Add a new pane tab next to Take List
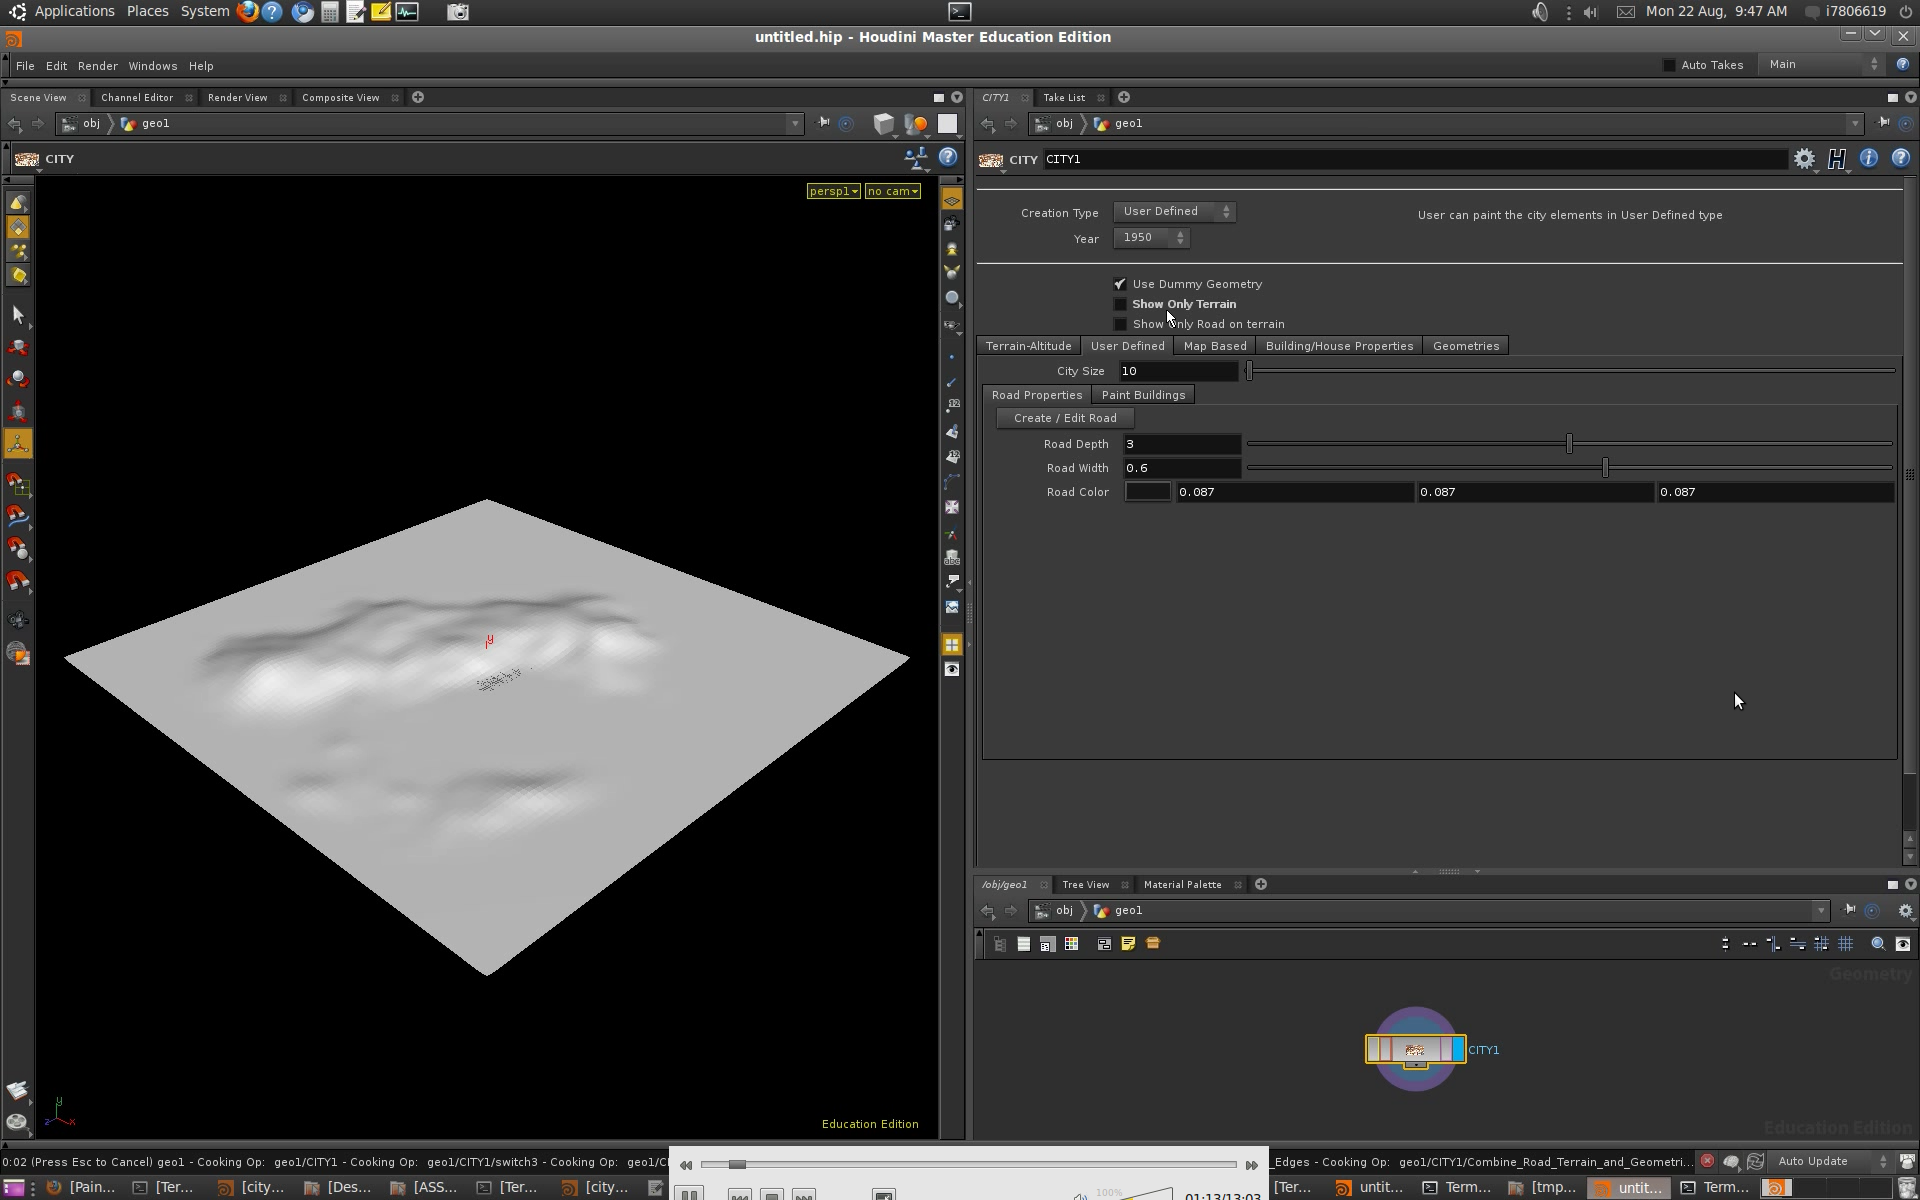1920x1200 pixels. tap(1124, 97)
